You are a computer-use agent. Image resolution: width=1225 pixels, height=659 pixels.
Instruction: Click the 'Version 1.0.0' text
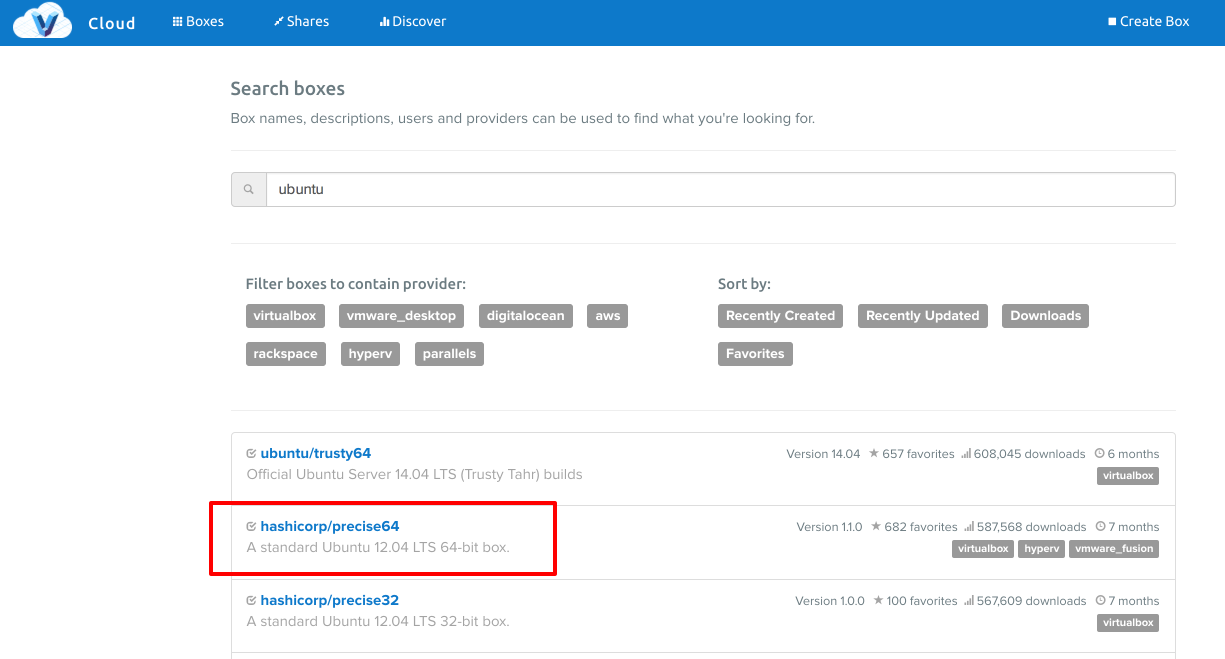point(830,601)
